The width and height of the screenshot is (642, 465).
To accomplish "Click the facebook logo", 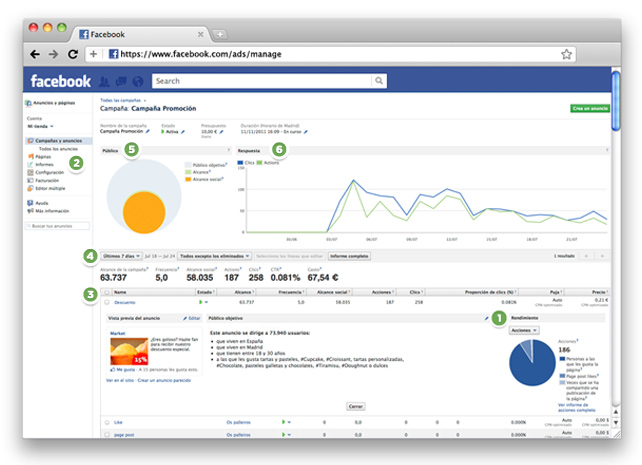I will pyautogui.click(x=61, y=81).
